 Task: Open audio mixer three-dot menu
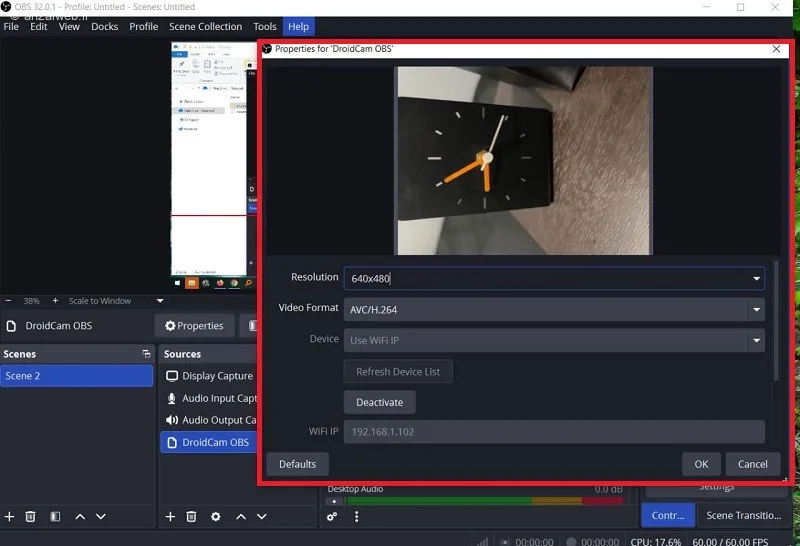click(x=357, y=516)
